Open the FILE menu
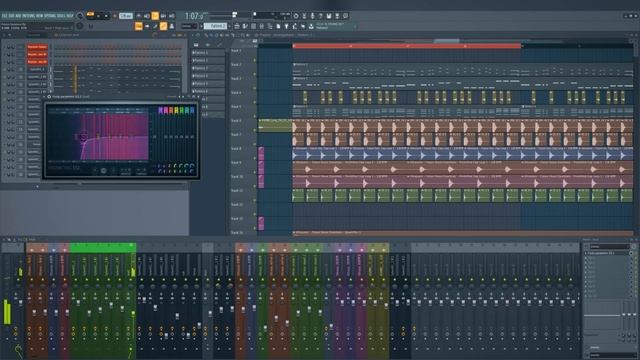The image size is (640, 360). point(4,16)
